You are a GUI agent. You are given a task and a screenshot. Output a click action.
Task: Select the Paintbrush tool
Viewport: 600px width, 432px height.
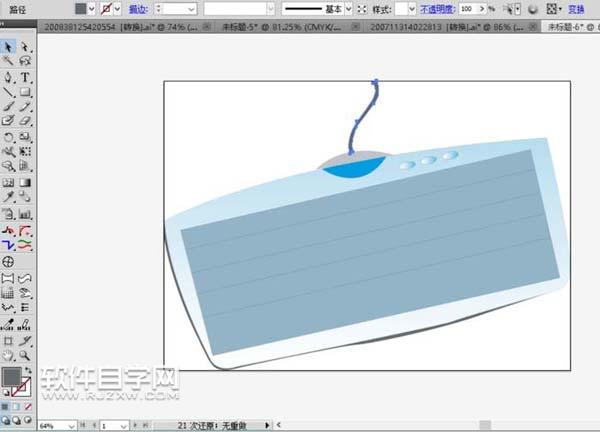pos(8,106)
